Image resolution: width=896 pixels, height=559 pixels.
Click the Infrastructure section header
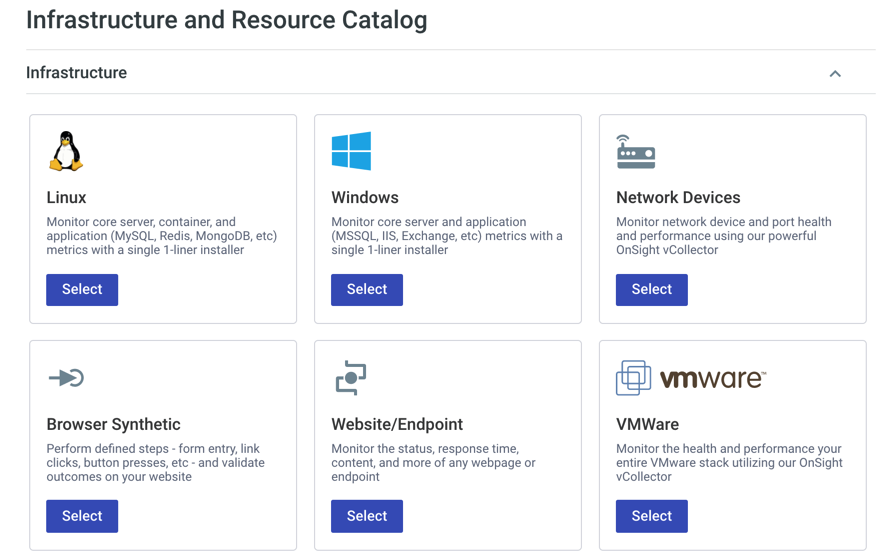pos(77,73)
